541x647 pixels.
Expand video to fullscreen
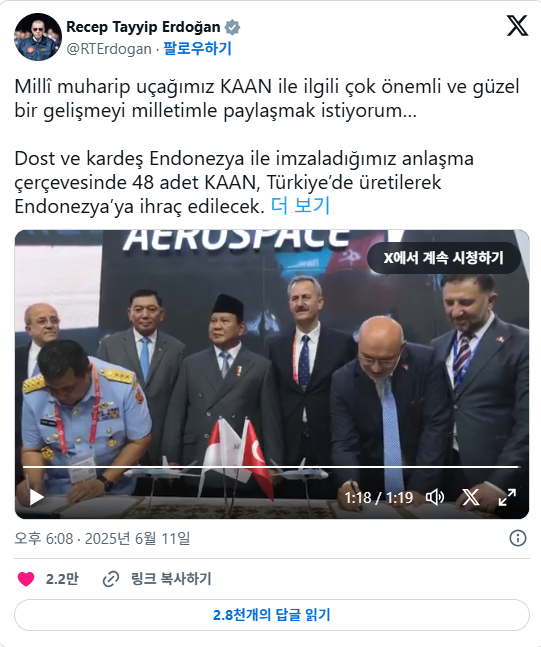click(507, 497)
